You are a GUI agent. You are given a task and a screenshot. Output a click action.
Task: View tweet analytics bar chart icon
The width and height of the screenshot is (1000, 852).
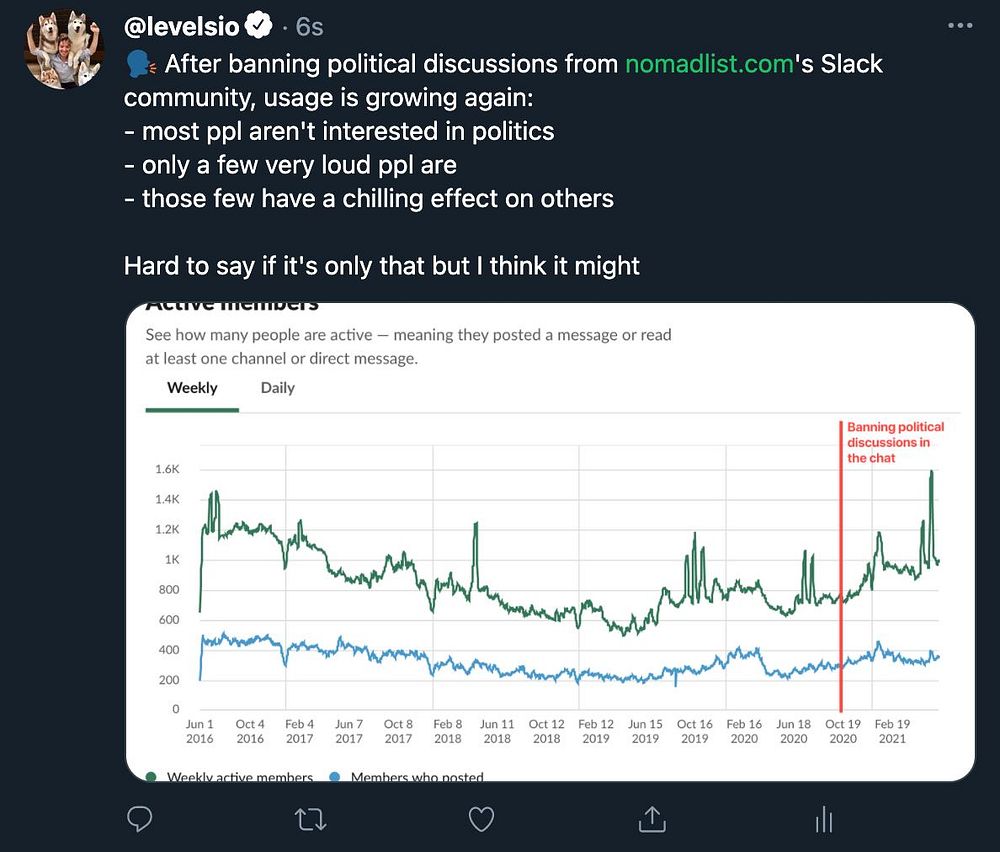pos(823,820)
